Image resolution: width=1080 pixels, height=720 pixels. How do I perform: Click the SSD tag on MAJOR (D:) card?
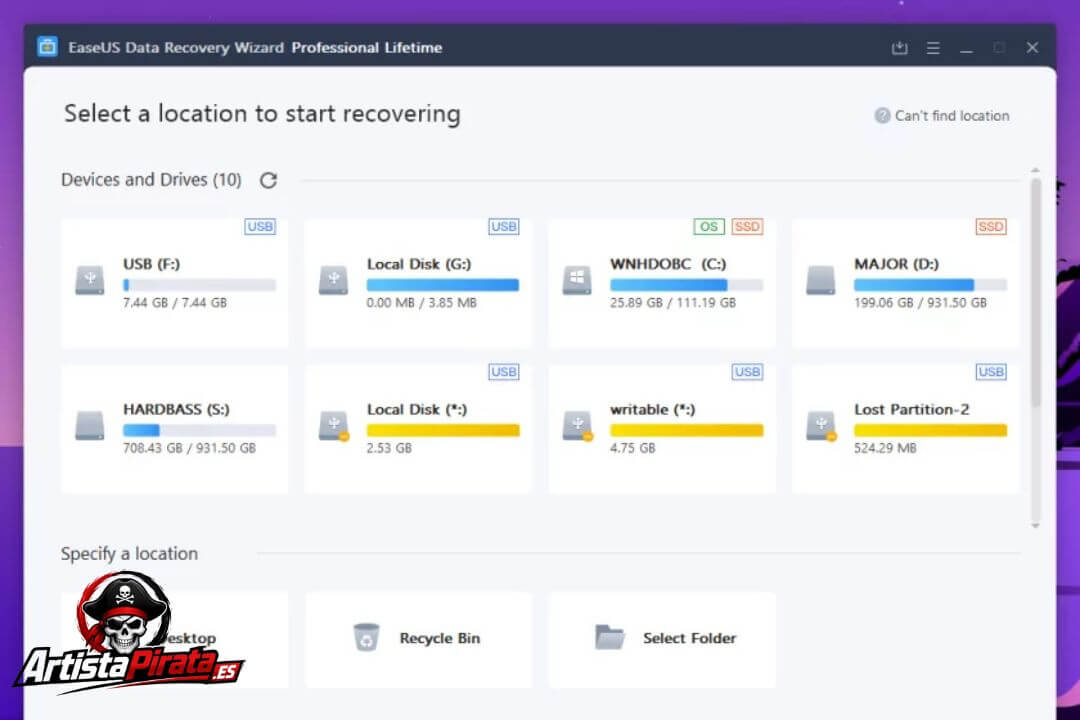click(991, 227)
